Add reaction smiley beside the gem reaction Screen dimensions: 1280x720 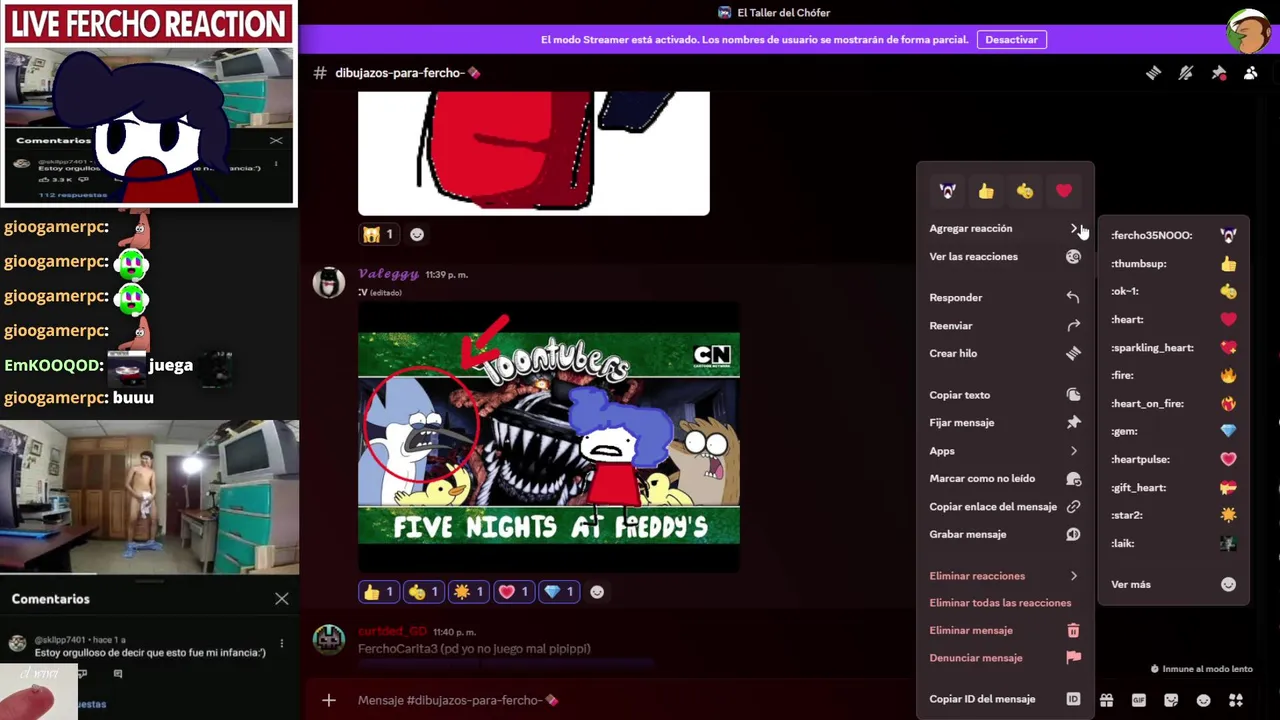coord(597,592)
